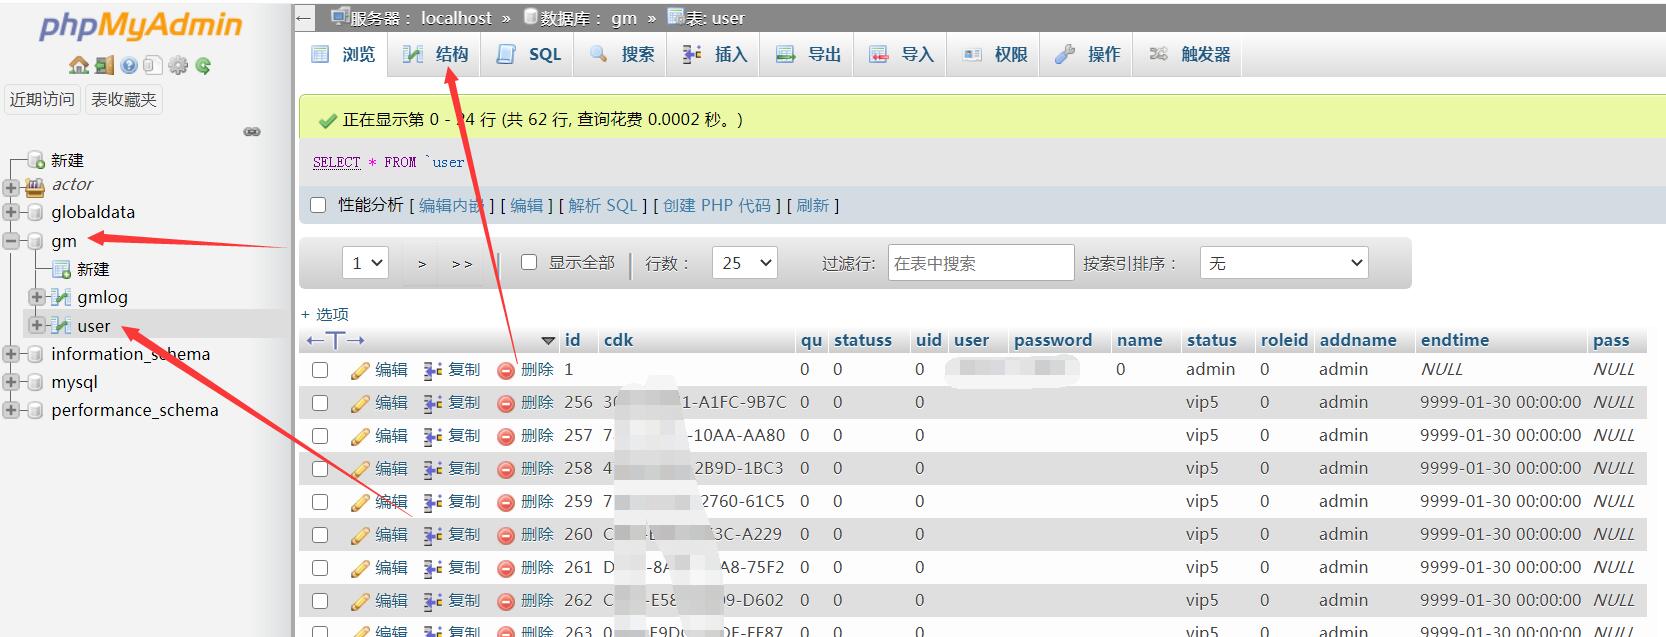Reload navigation panel with green refresh icon
The image size is (1666, 637).
click(203, 66)
